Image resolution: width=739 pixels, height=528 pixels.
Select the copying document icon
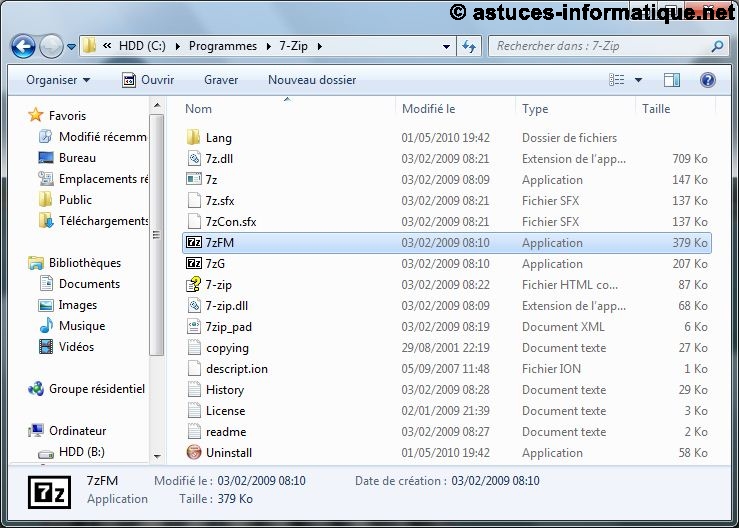194,347
